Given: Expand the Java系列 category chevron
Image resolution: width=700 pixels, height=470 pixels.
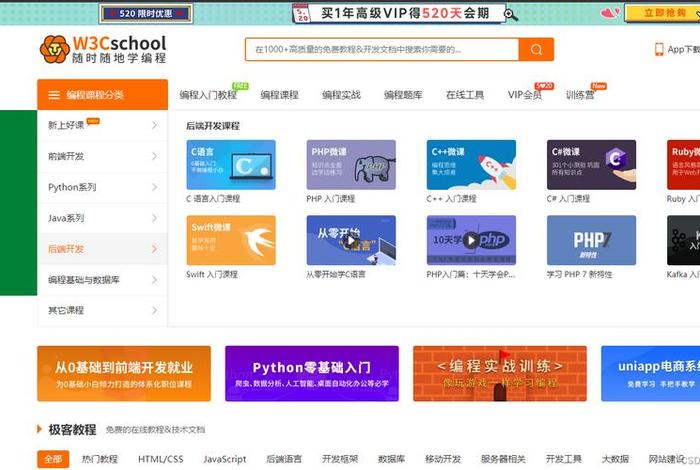Looking at the screenshot, I should [154, 218].
